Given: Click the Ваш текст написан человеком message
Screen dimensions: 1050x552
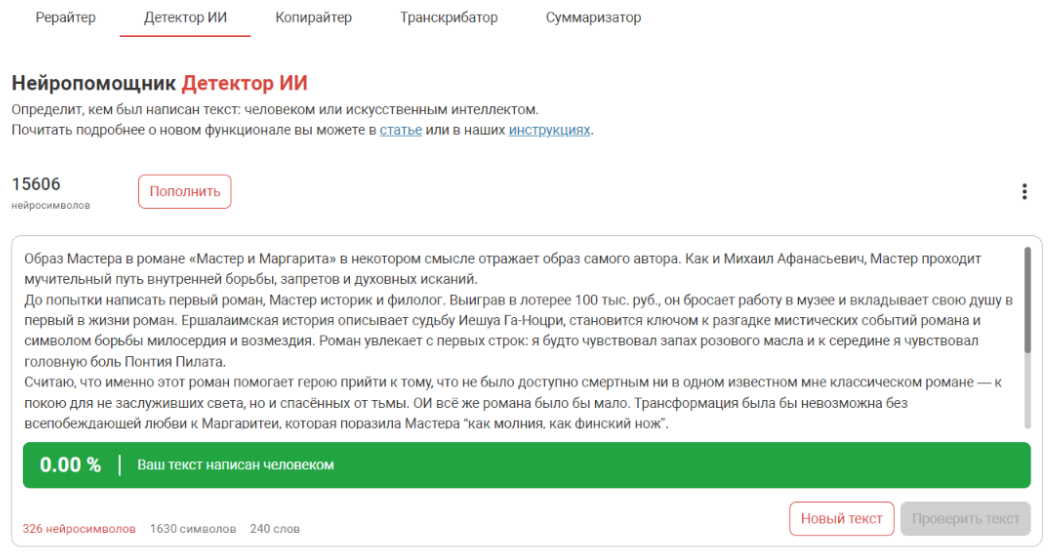Looking at the screenshot, I should 236,465.
